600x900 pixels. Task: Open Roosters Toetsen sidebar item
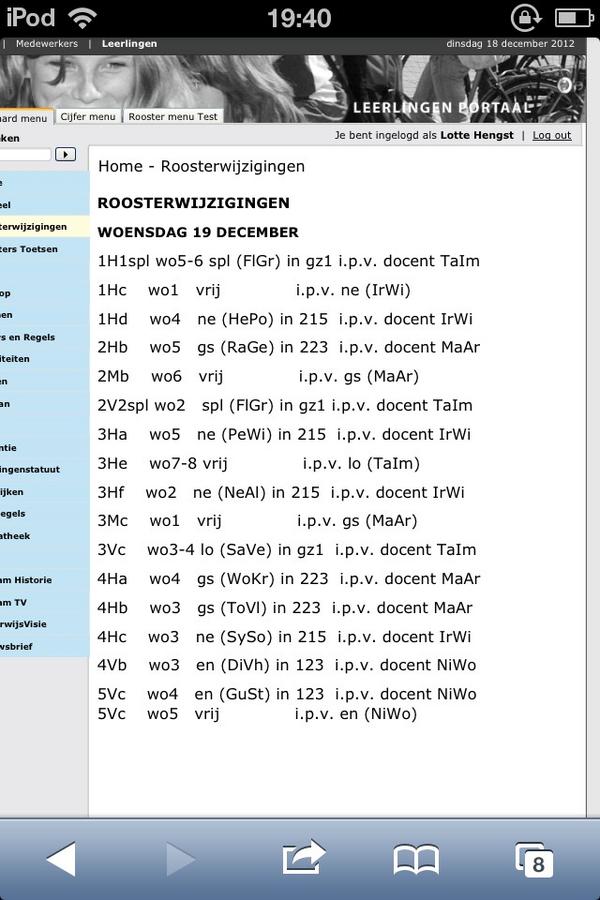pos(44,249)
